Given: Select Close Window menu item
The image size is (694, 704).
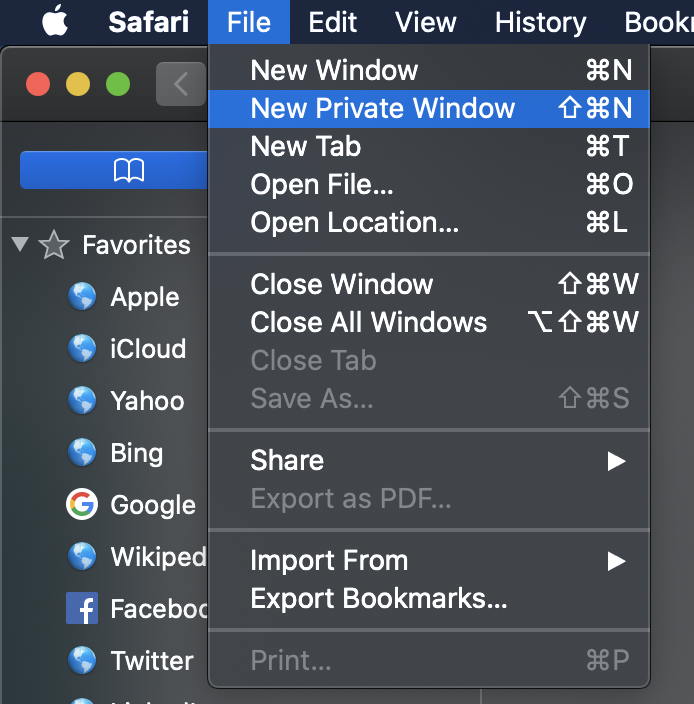Looking at the screenshot, I should point(429,284).
